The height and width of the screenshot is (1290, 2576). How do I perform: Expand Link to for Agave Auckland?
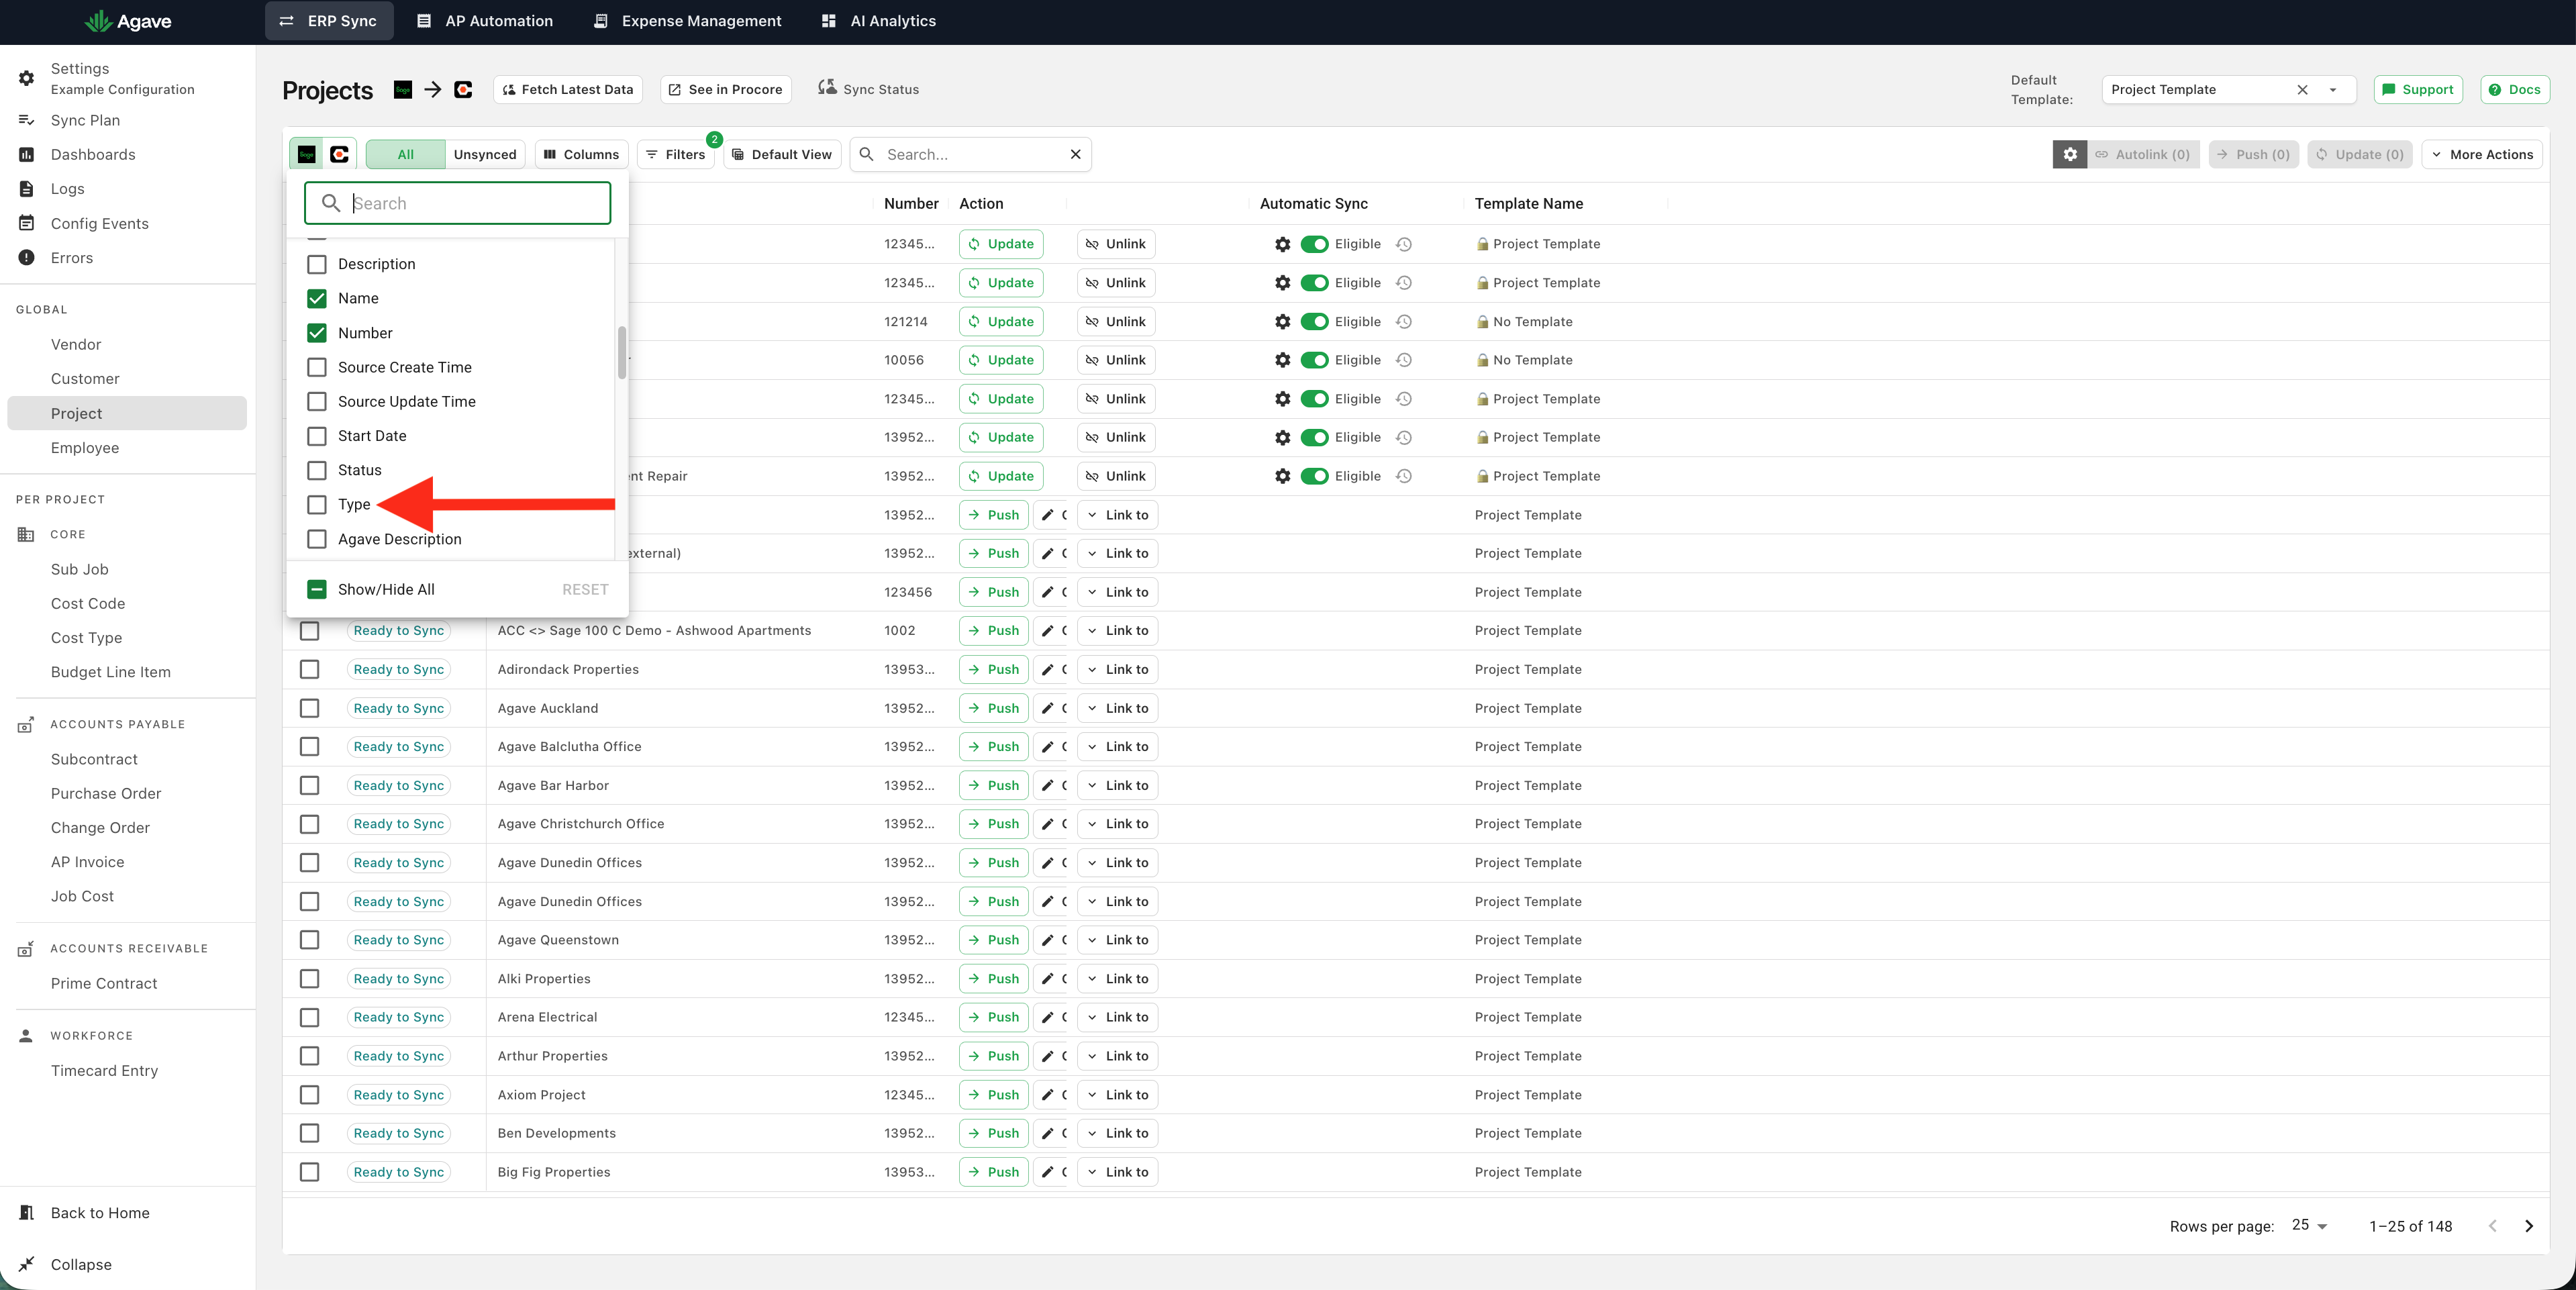point(1117,708)
